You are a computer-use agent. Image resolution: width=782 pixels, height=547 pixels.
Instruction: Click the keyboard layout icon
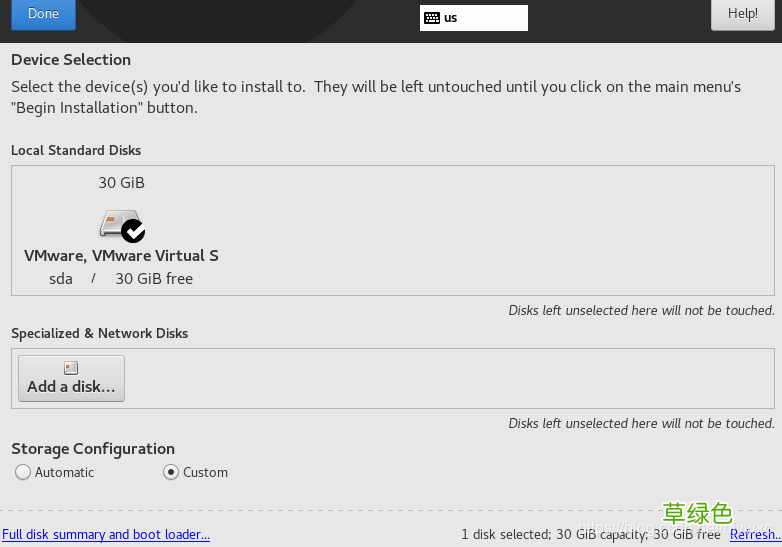[x=432, y=18]
